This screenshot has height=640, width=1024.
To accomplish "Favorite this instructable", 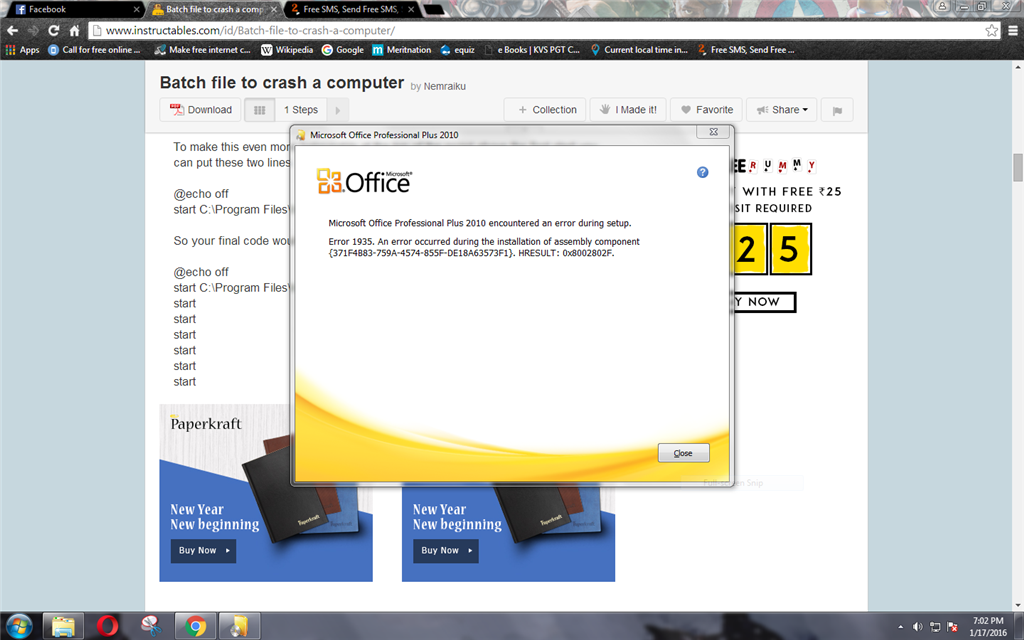I will 706,110.
